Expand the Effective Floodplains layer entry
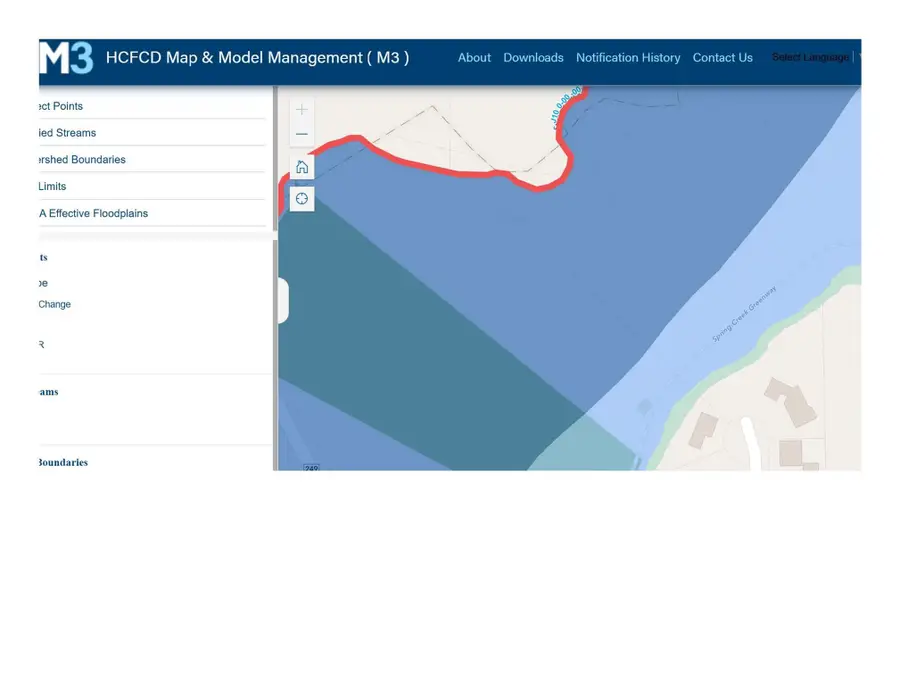This screenshot has height=696, width=900. [x=93, y=213]
